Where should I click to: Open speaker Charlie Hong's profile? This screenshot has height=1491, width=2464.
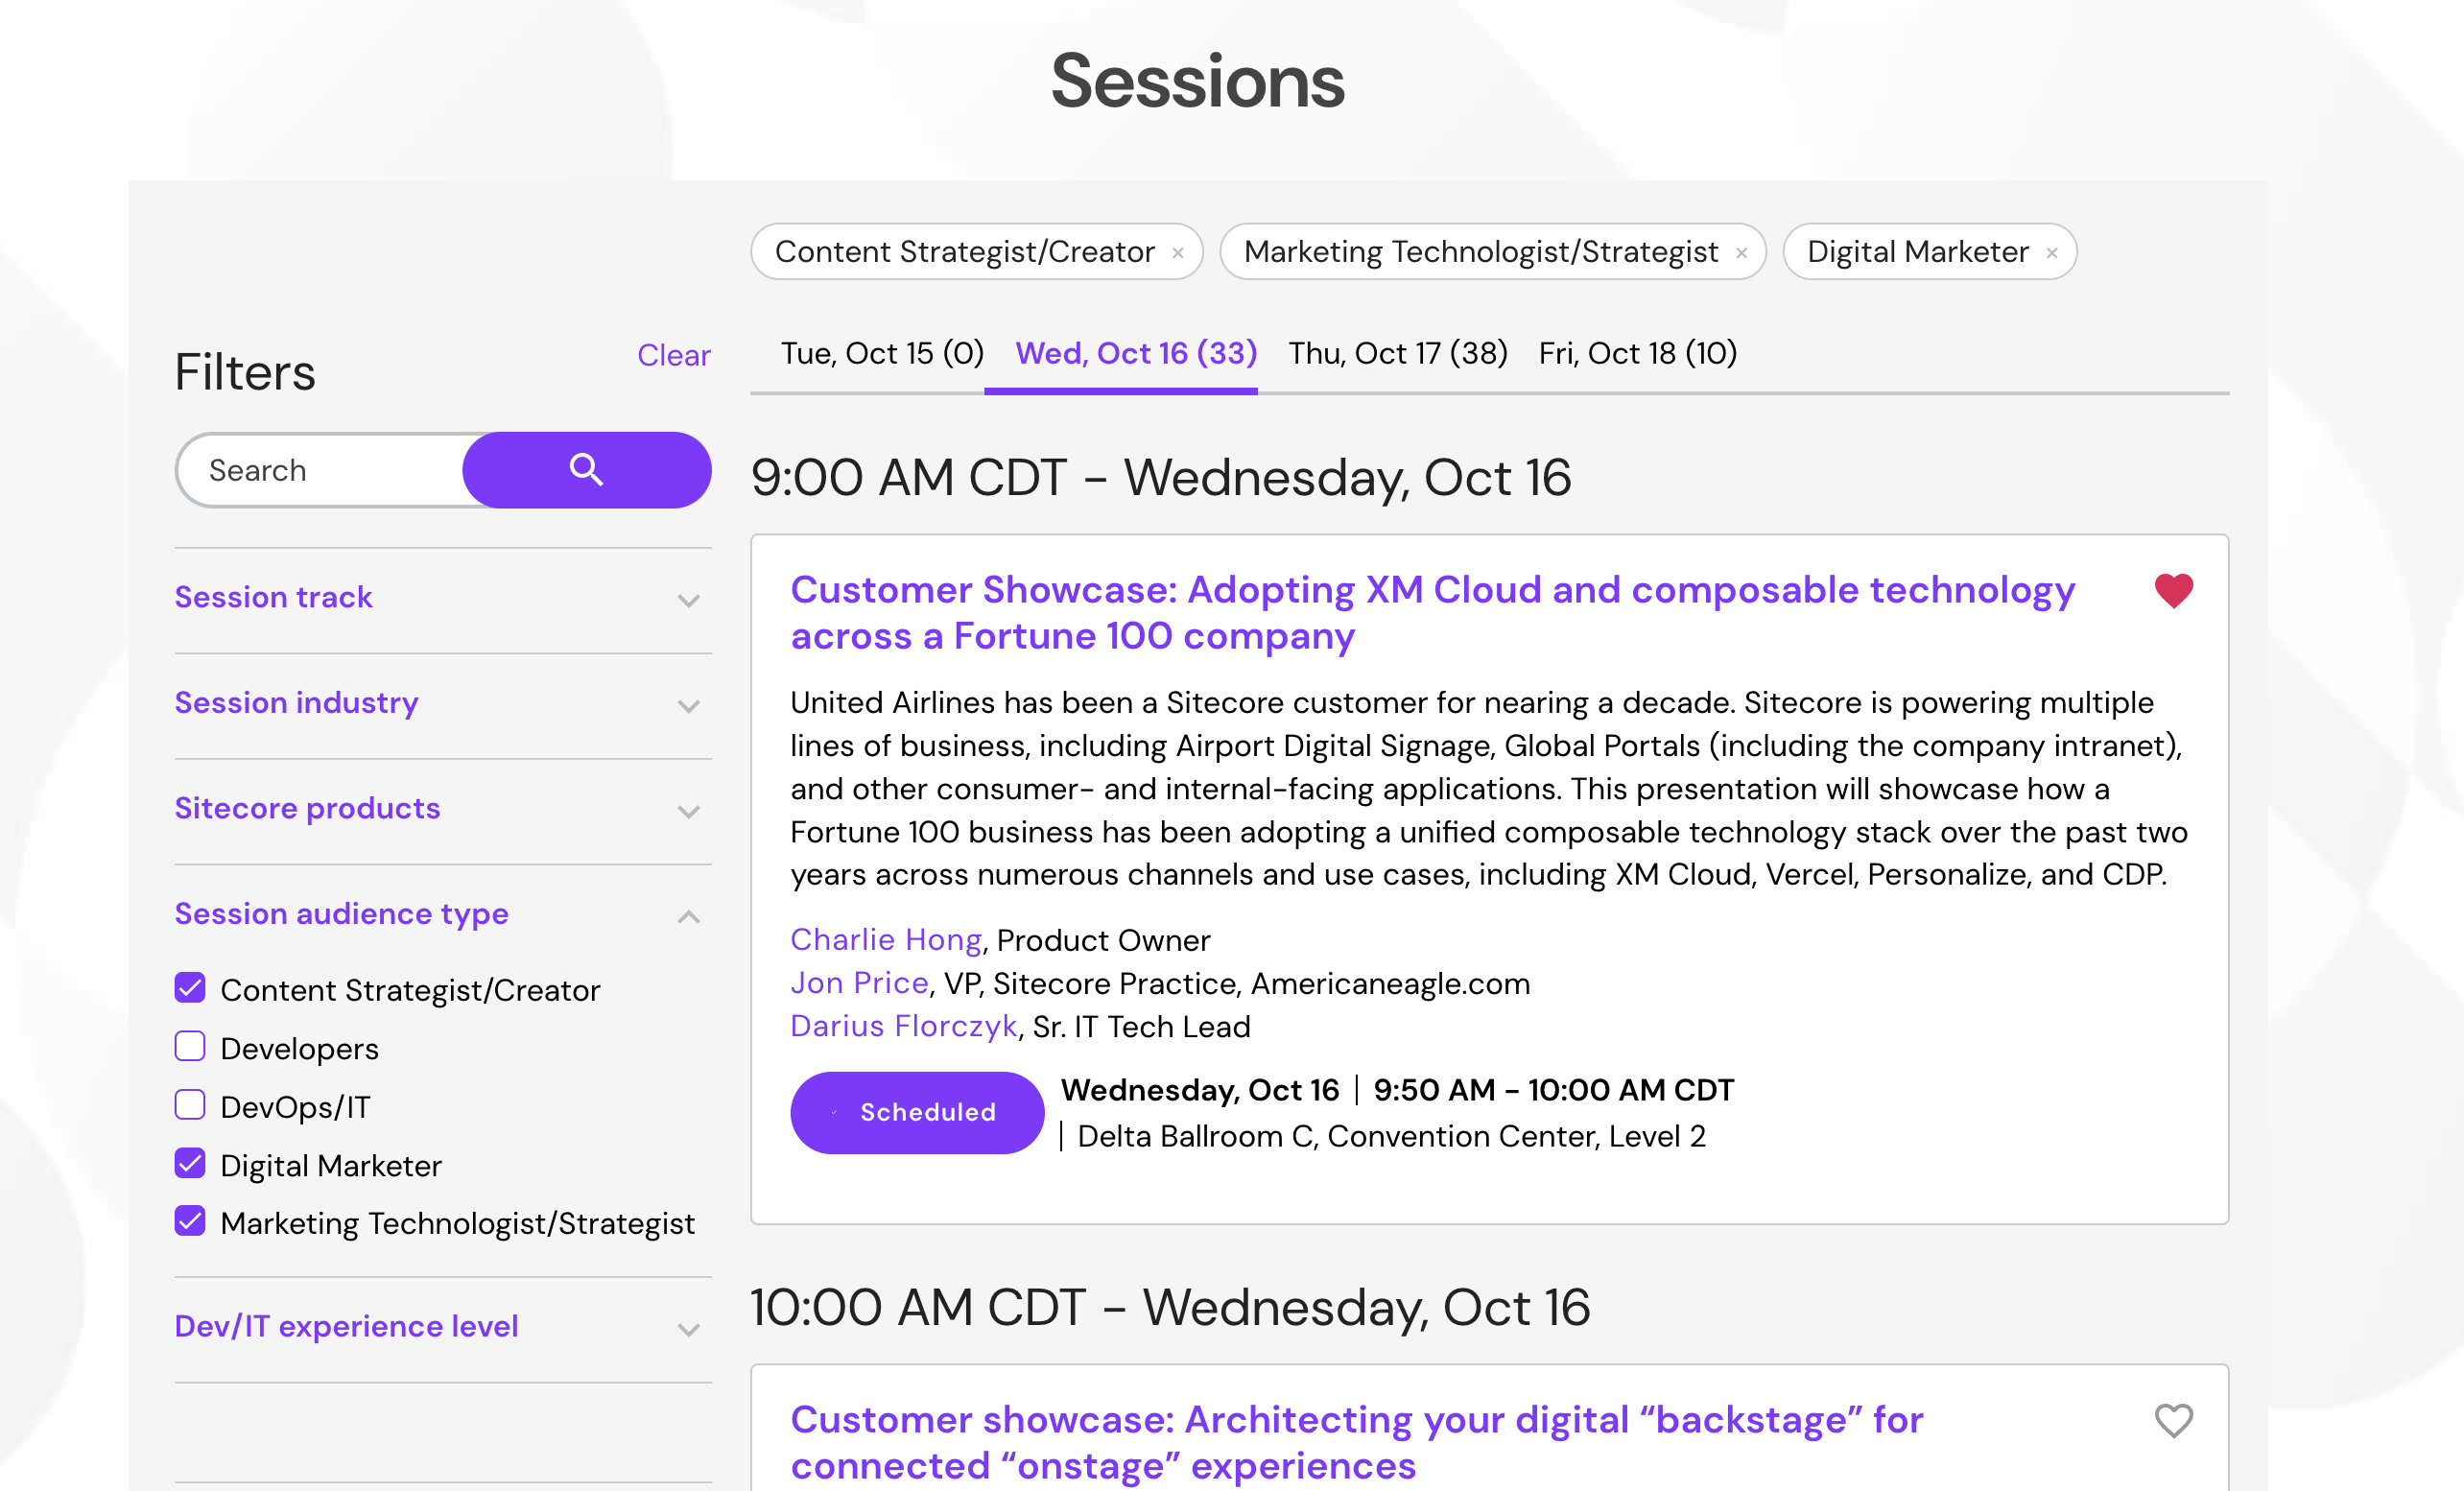(886, 940)
